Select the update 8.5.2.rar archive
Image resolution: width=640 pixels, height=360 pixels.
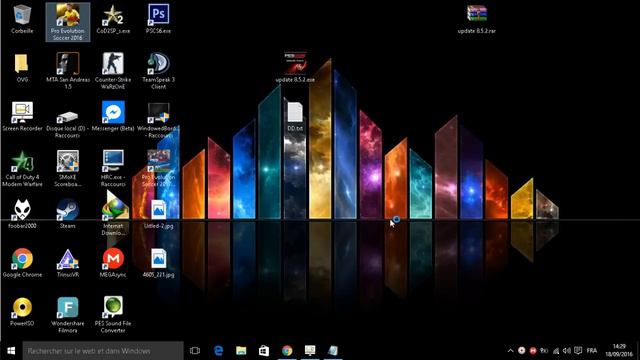tap(477, 20)
